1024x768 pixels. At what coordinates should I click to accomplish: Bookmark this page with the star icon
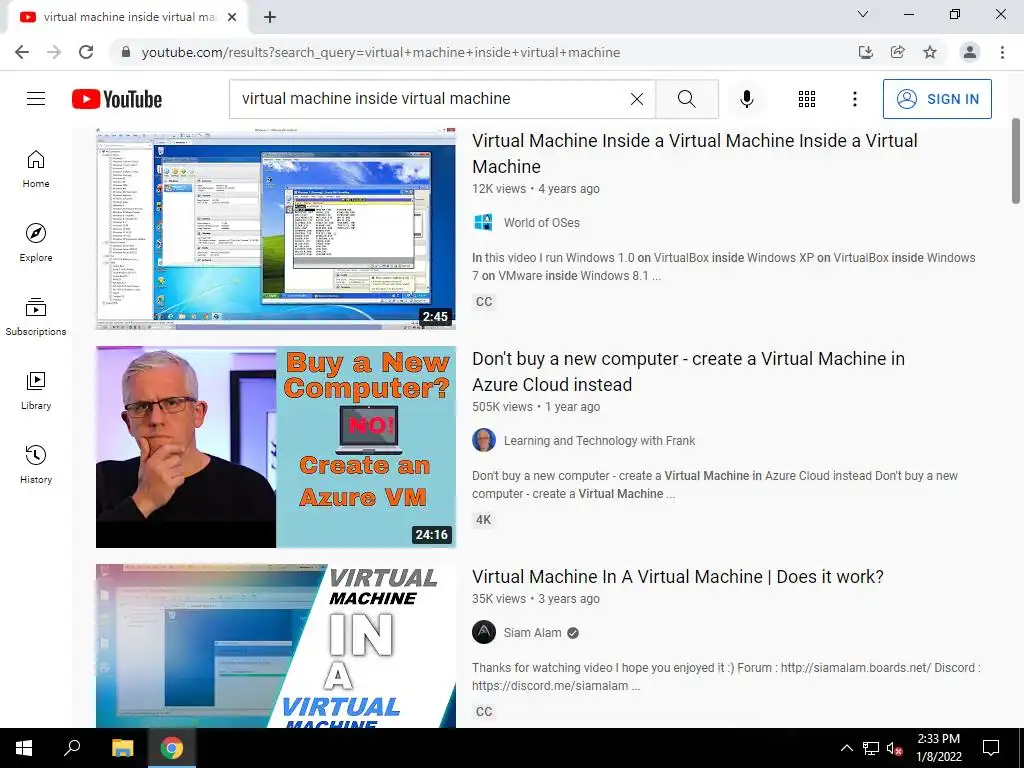(x=930, y=52)
